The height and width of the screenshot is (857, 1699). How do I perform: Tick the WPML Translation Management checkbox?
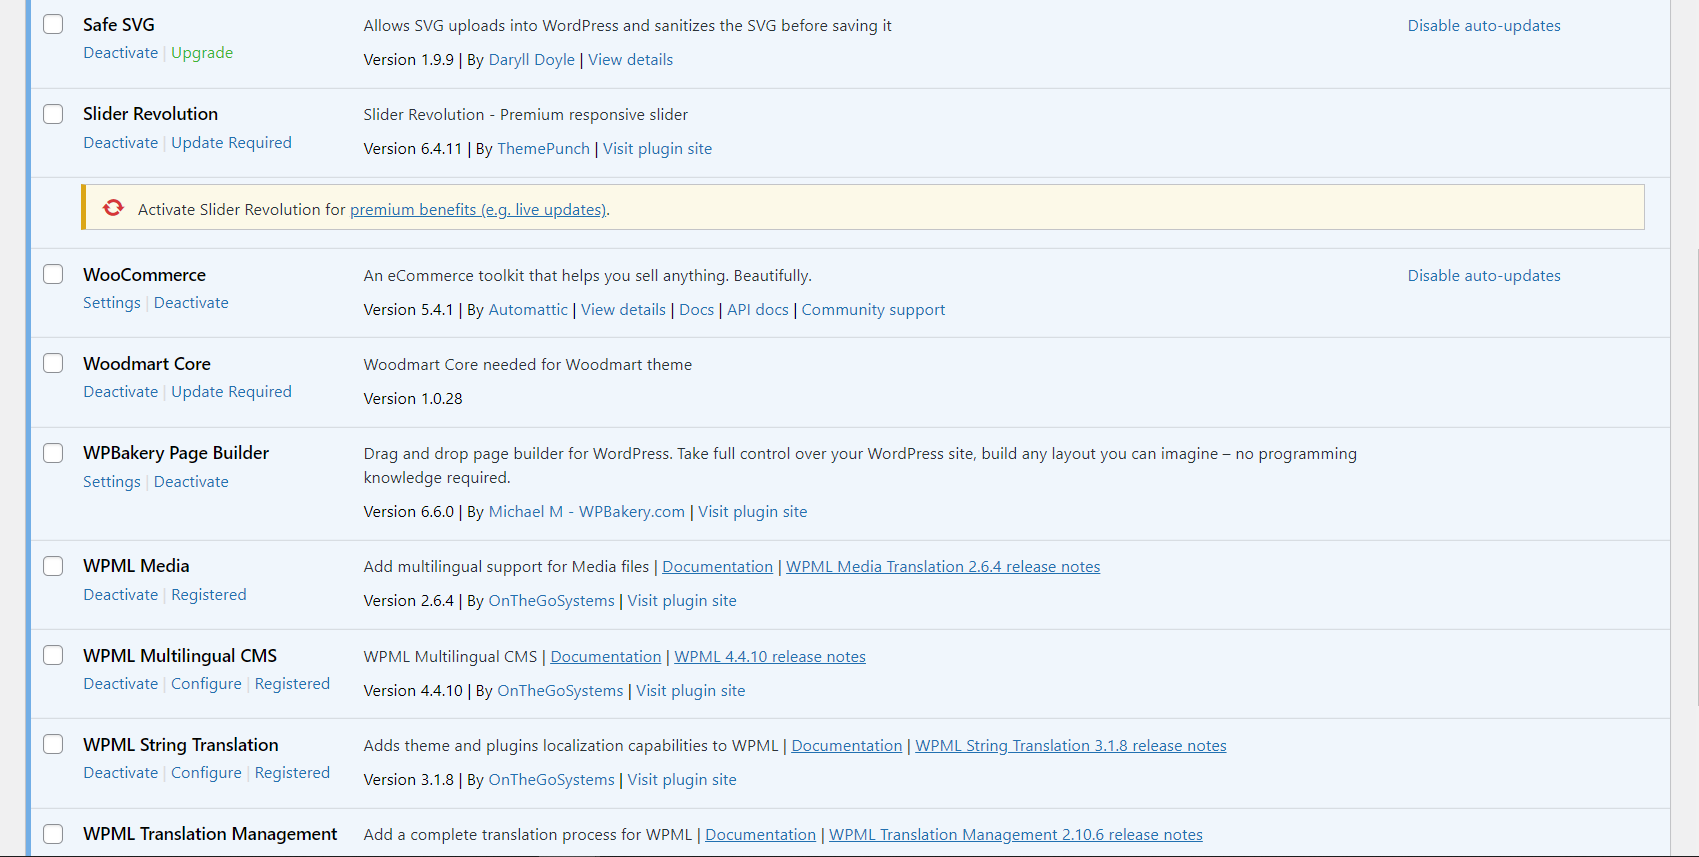click(53, 834)
